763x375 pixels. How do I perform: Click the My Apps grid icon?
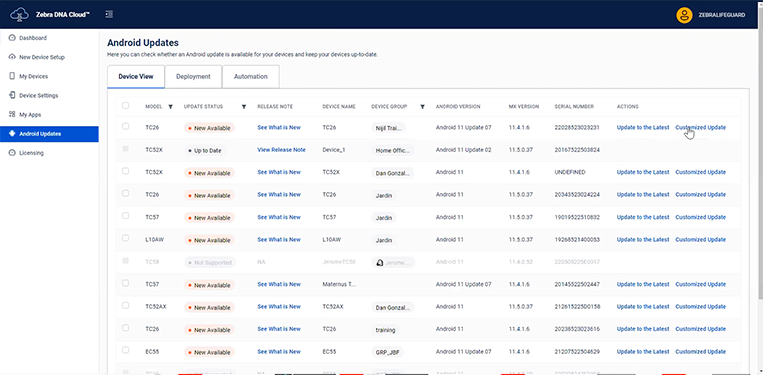click(12, 114)
